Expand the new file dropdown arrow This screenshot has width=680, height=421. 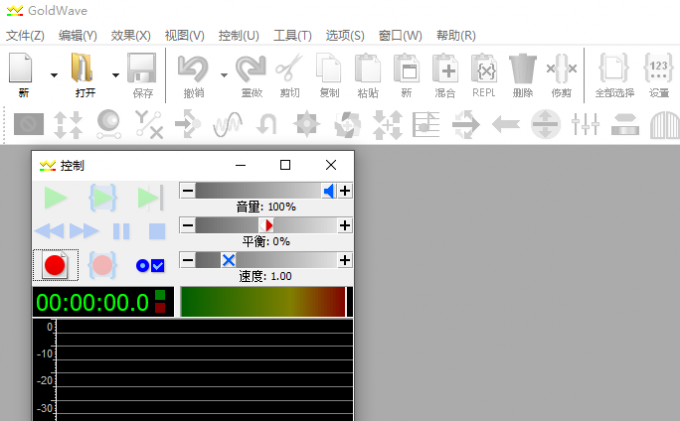click(x=54, y=75)
